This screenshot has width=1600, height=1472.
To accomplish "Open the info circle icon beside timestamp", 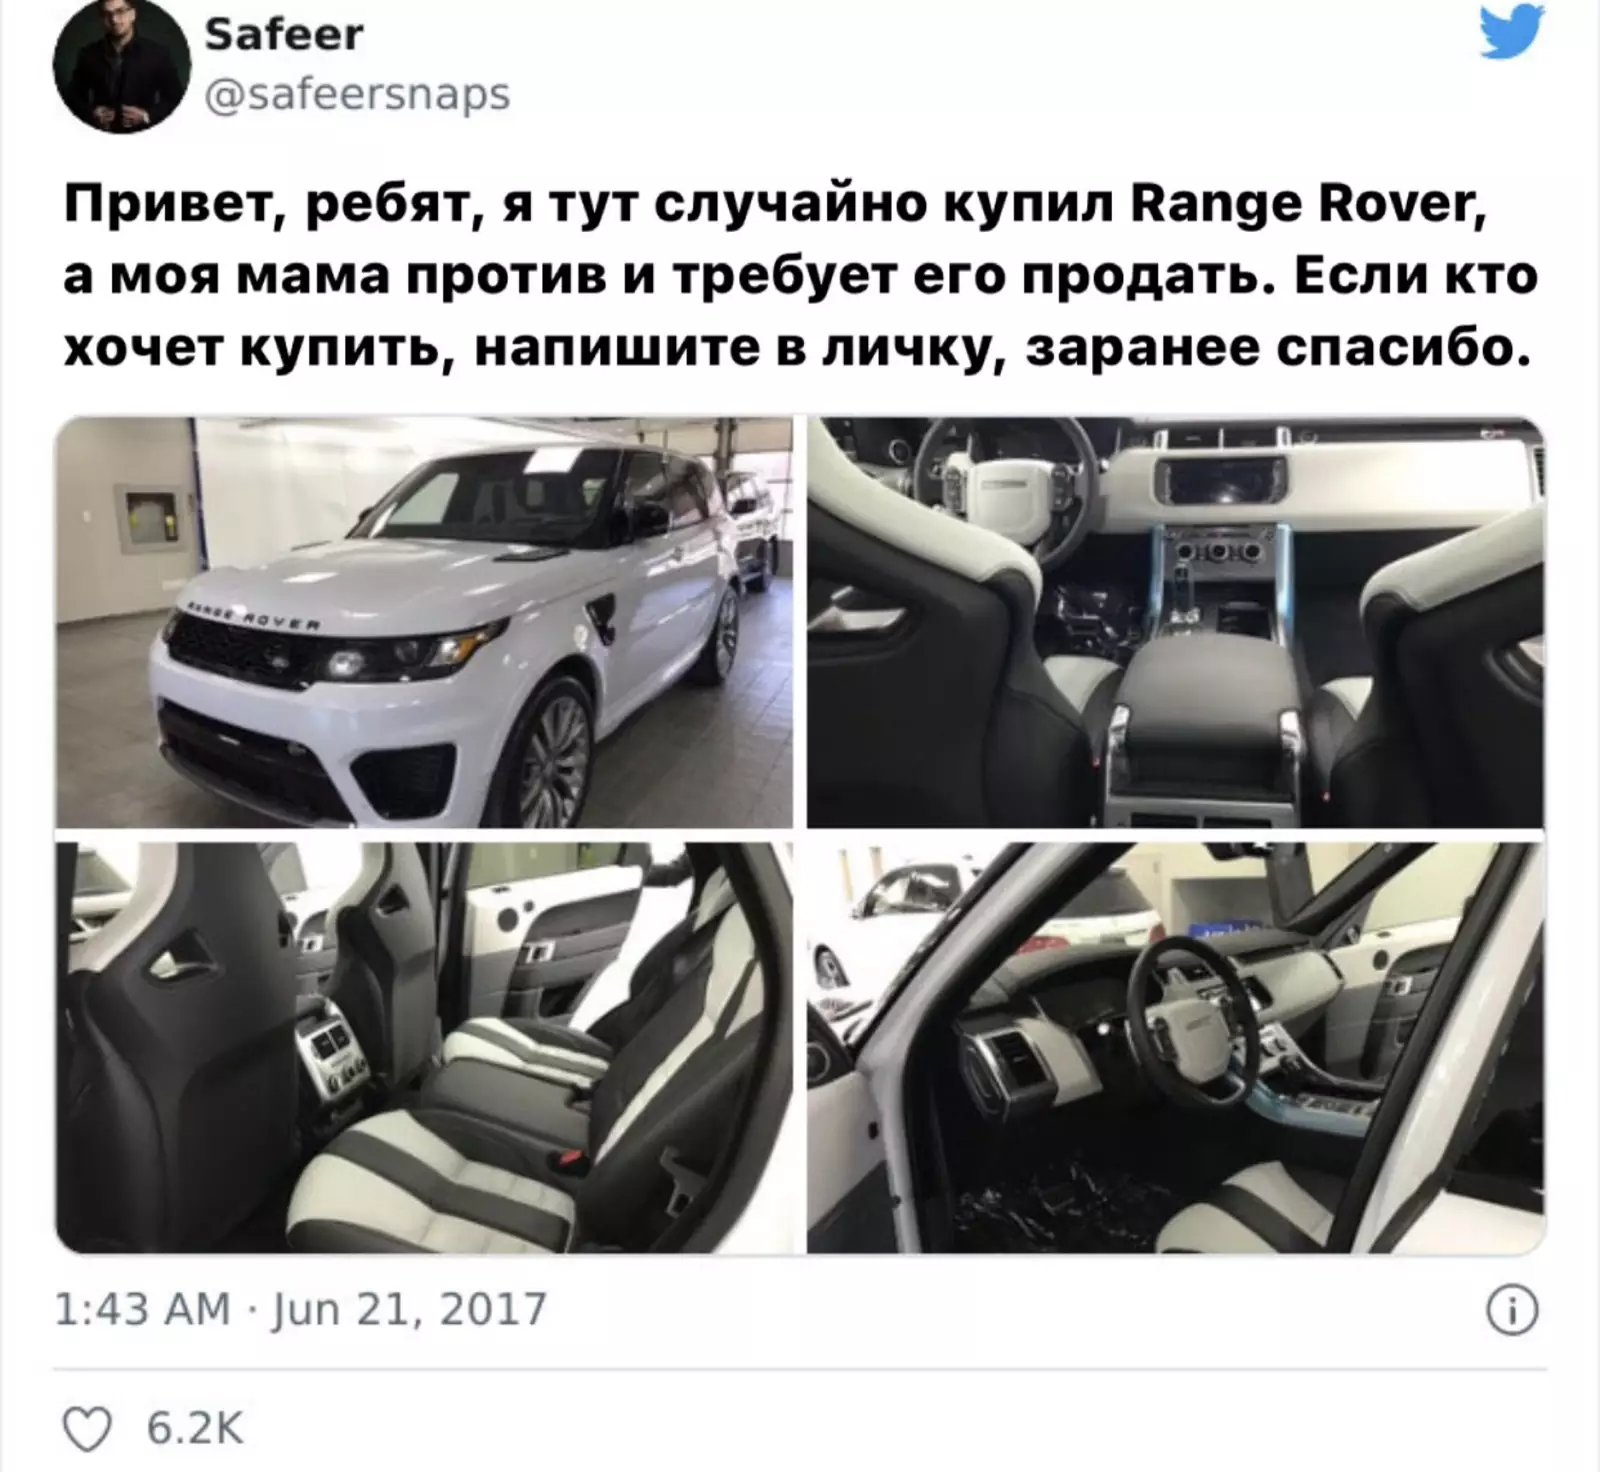I will 1512,1311.
